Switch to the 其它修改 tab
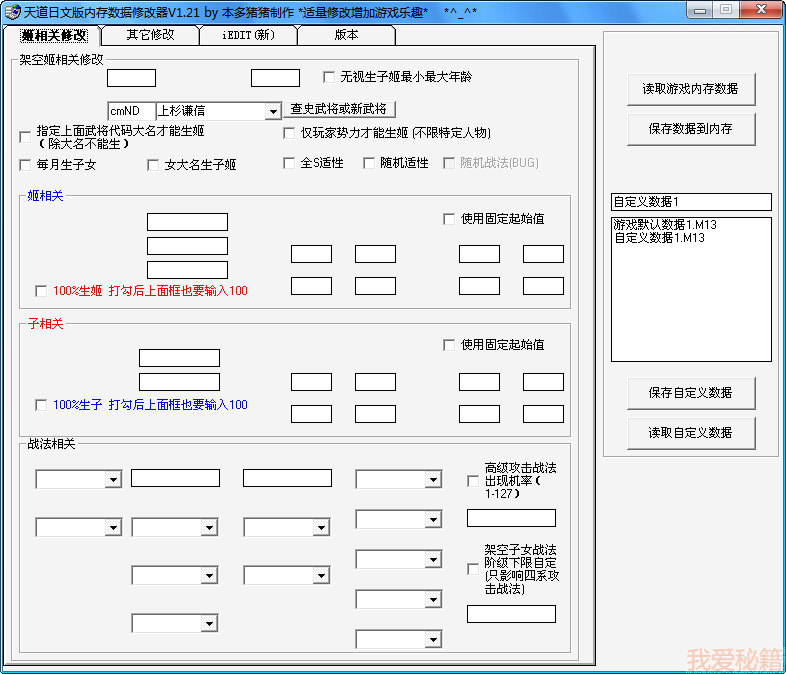 pyautogui.click(x=150, y=35)
